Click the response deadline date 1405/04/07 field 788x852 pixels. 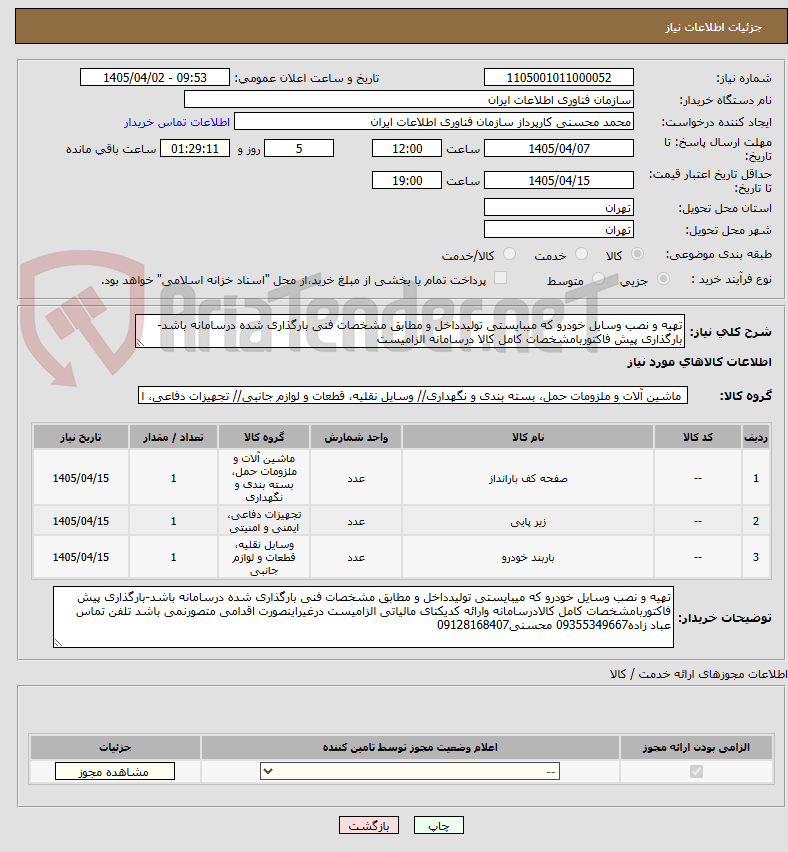click(559, 148)
